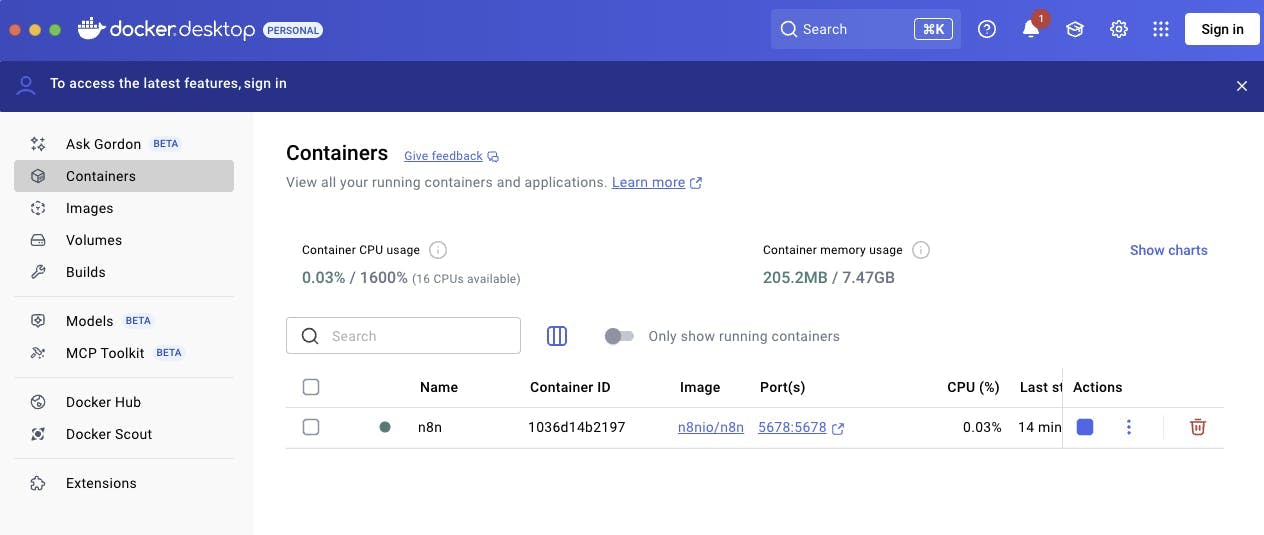Open the n8nio/n8n image link
This screenshot has height=535, width=1264.
pyautogui.click(x=711, y=427)
